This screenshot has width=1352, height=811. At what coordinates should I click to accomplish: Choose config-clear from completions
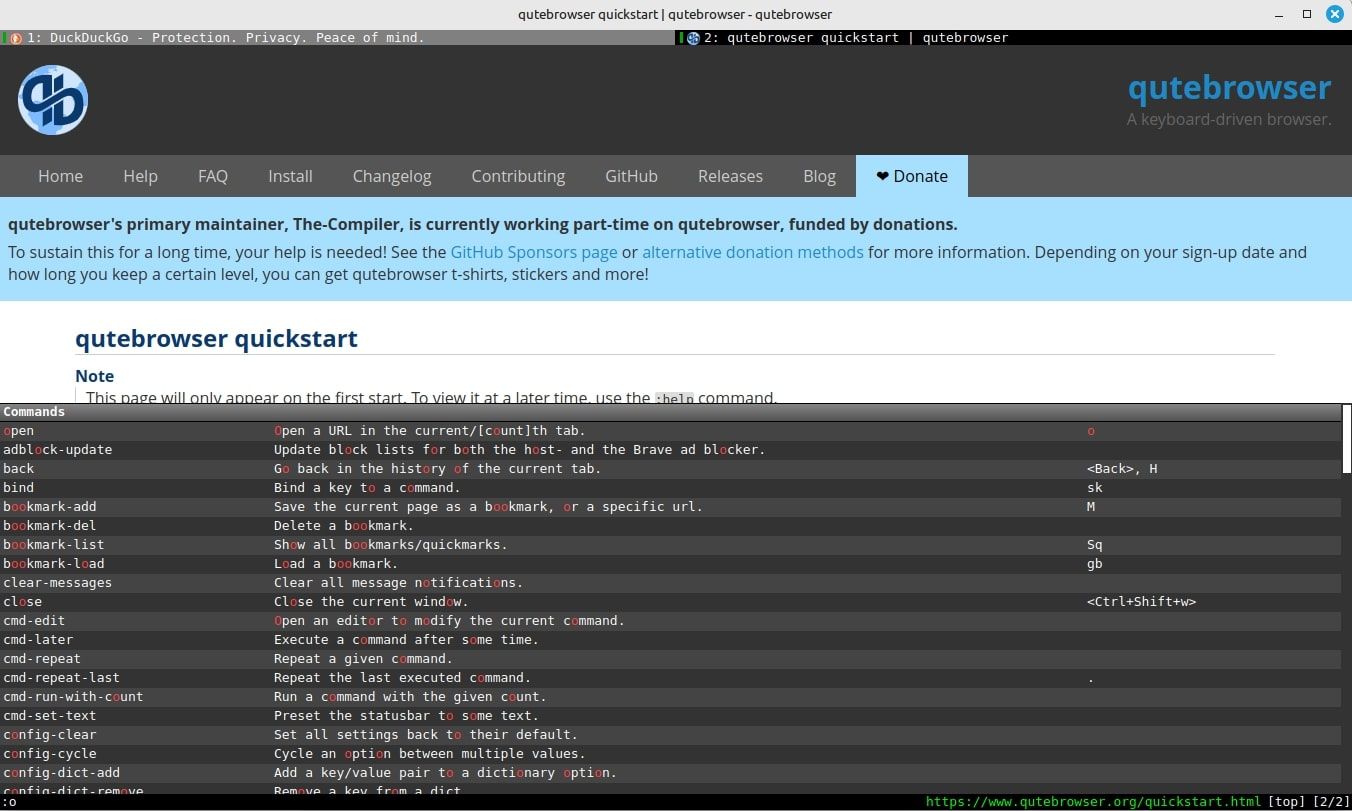(670, 735)
